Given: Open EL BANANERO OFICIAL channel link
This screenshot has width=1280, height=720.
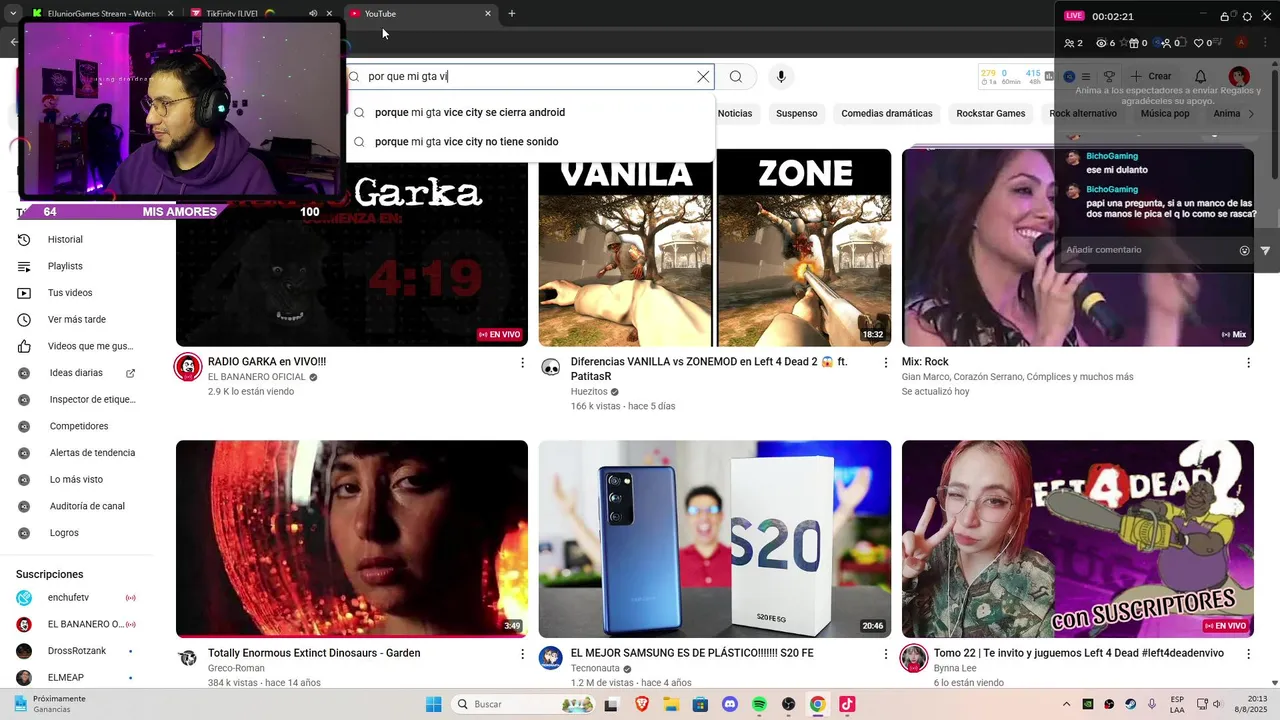Looking at the screenshot, I should point(257,377).
